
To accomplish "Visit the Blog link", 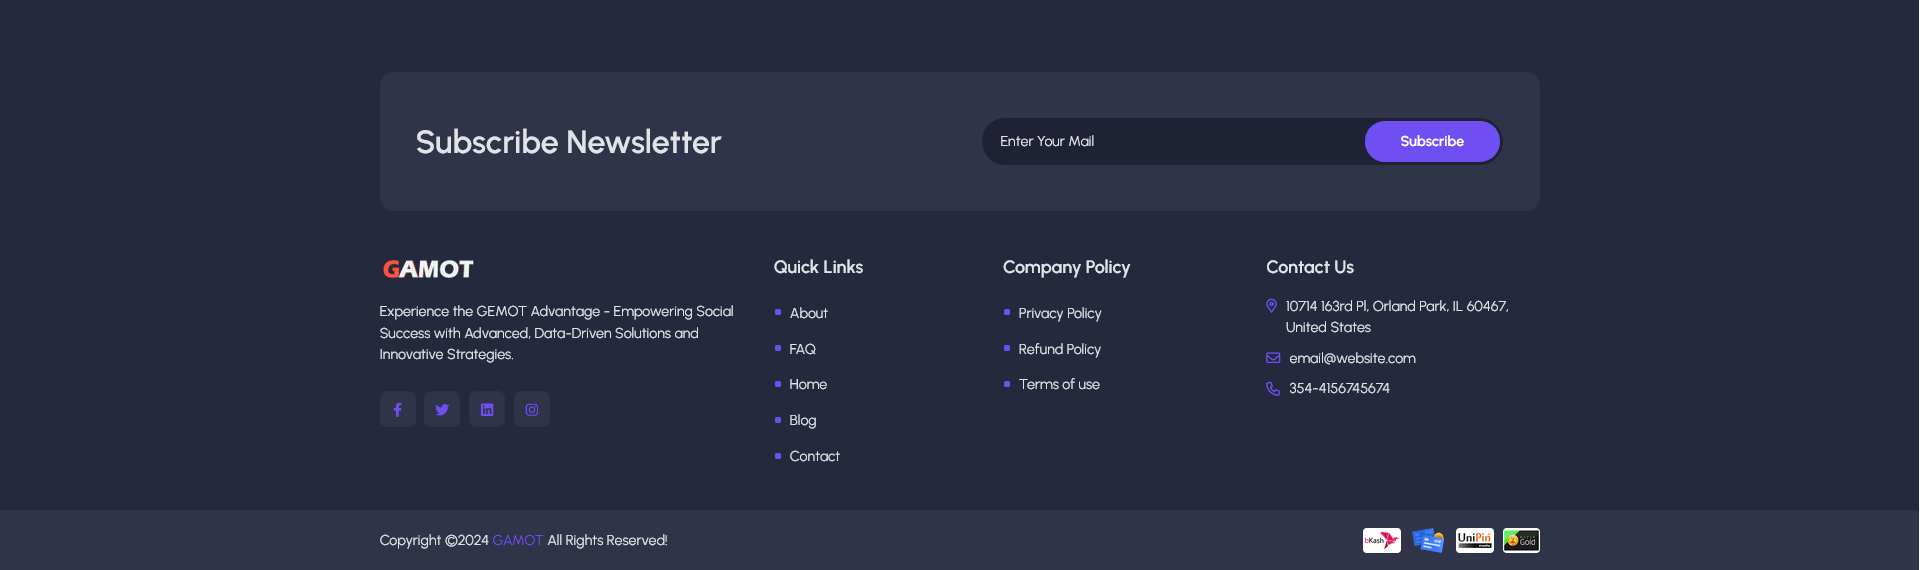I will pyautogui.click(x=802, y=420).
